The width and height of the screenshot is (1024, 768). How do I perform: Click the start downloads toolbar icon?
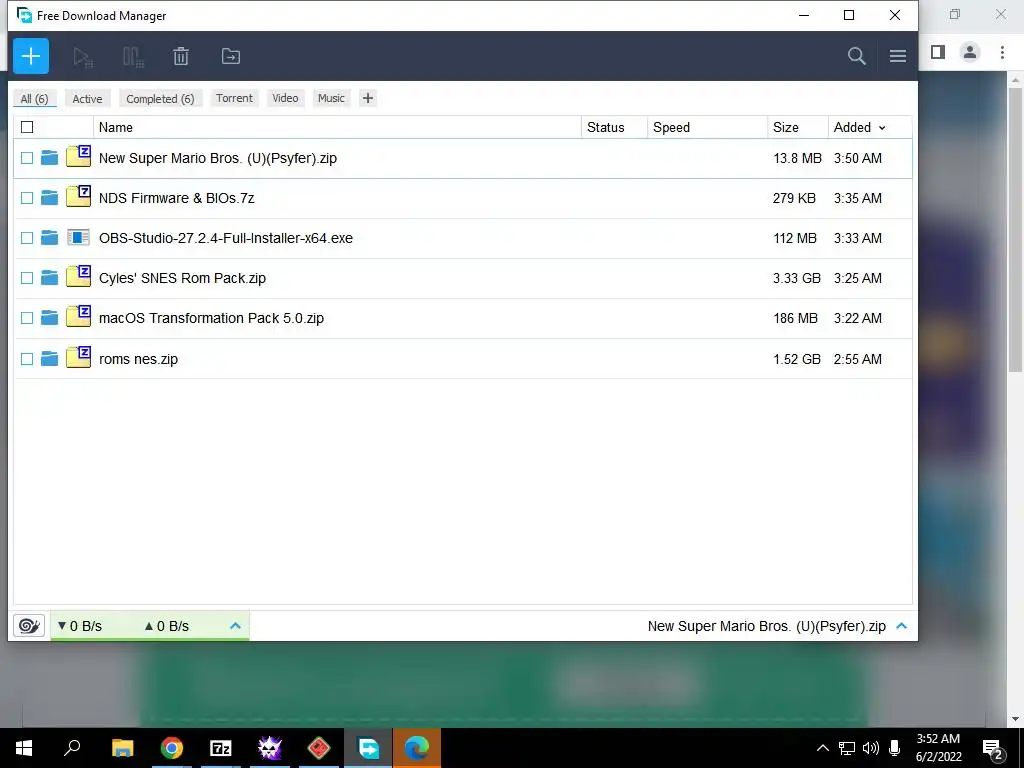[83, 57]
